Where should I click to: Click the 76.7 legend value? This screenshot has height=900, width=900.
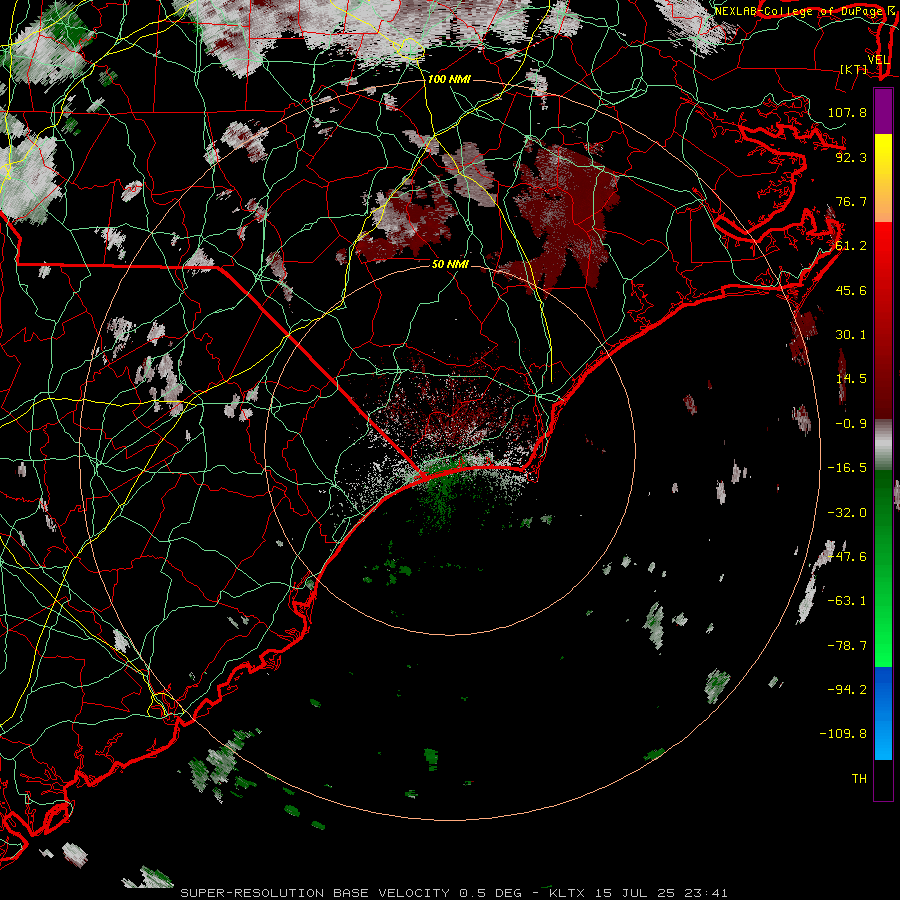click(851, 201)
